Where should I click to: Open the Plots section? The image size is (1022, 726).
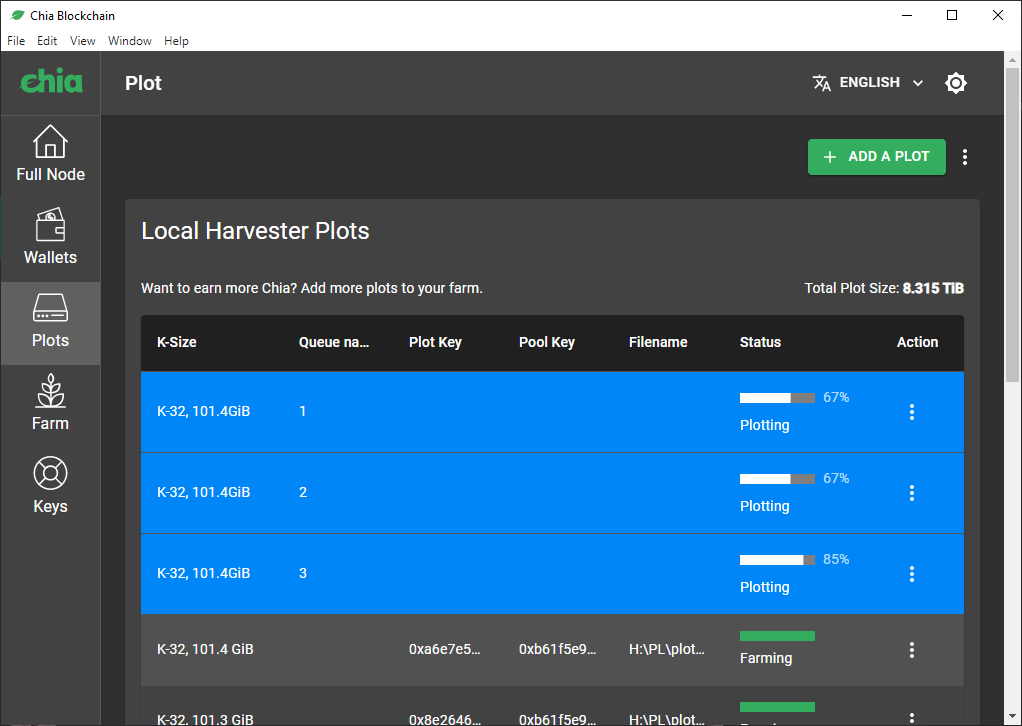(50, 323)
